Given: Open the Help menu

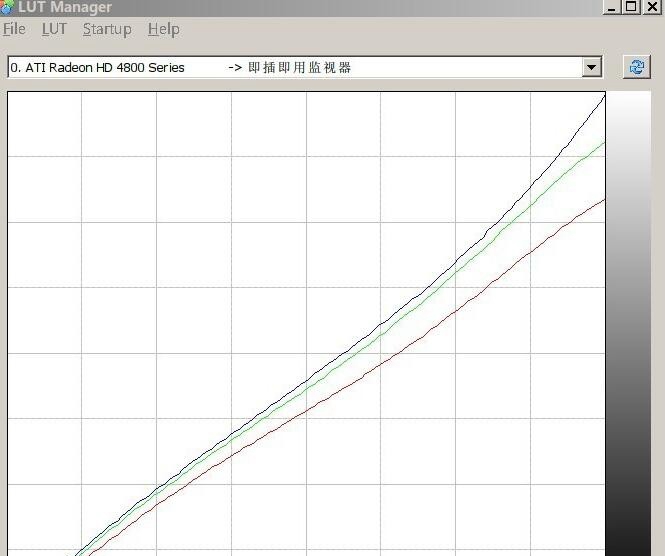Looking at the screenshot, I should [x=164, y=30].
